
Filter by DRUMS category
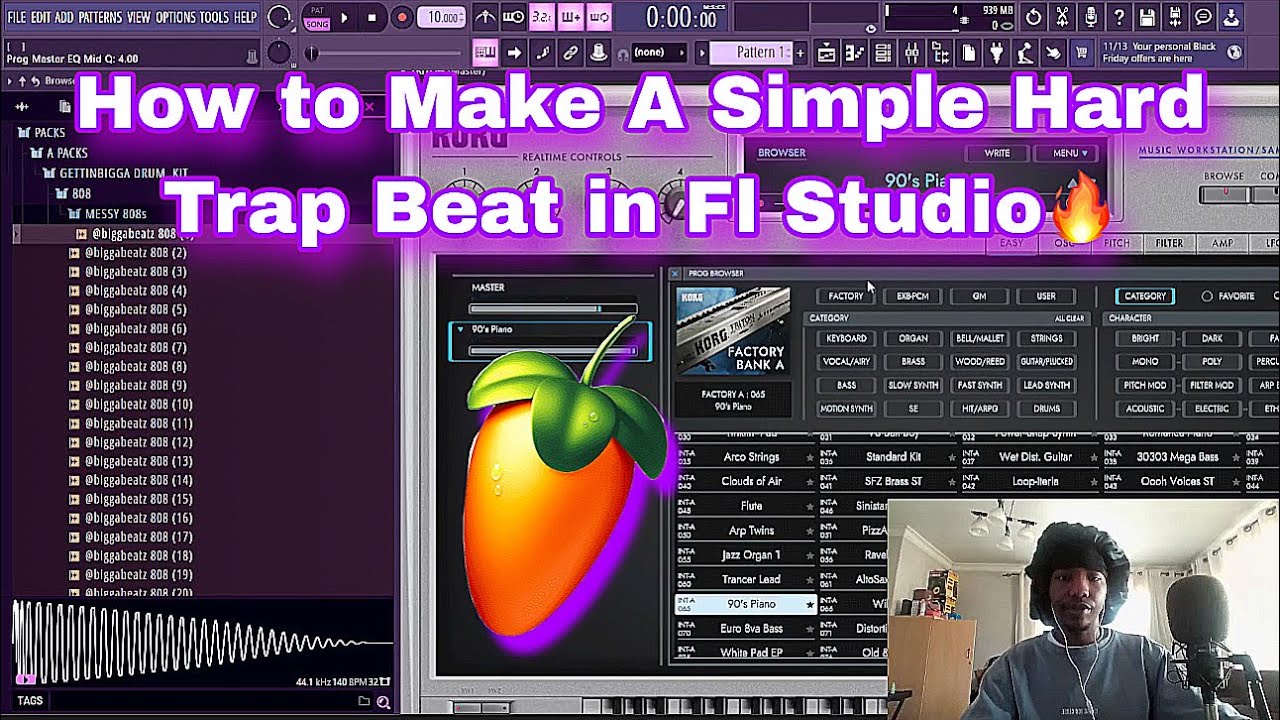[1047, 408]
